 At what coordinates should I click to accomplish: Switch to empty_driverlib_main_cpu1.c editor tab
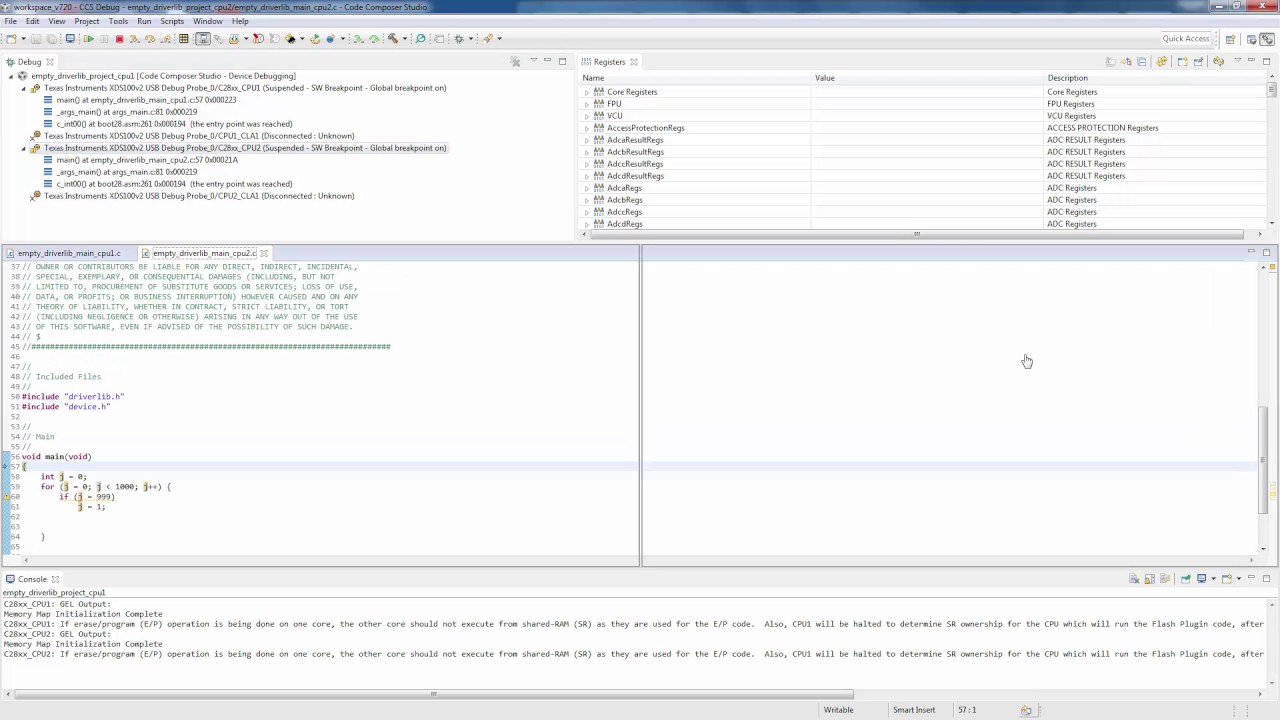pos(68,253)
